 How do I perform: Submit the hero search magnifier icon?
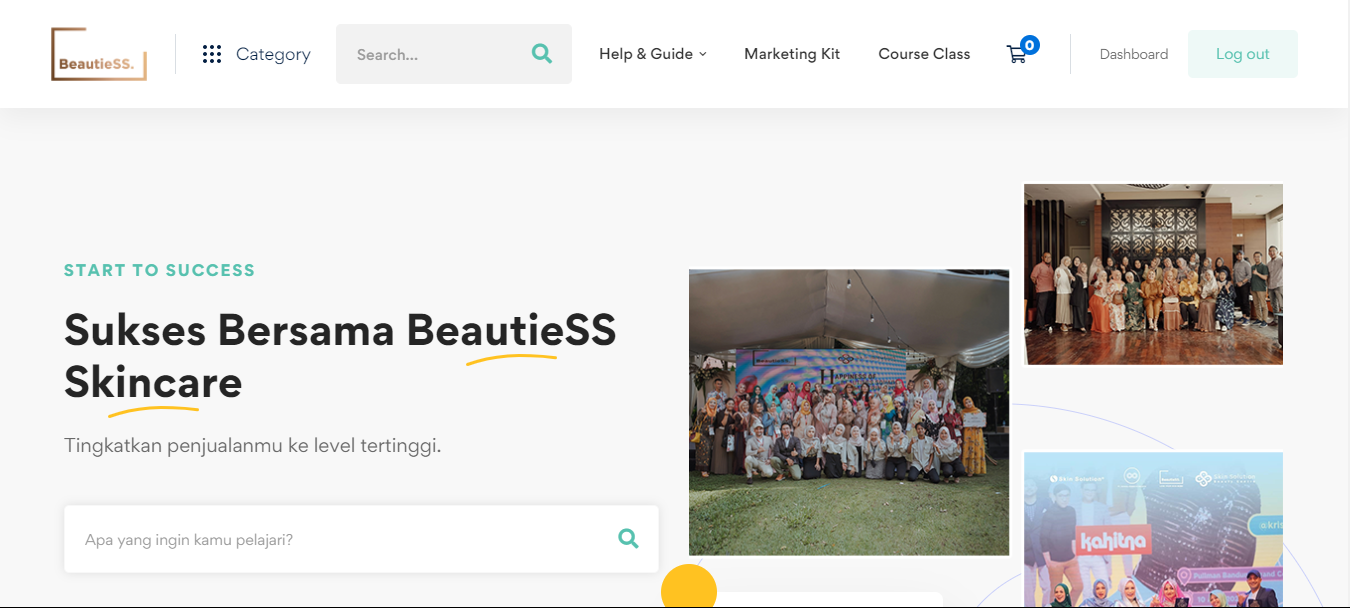pos(628,539)
